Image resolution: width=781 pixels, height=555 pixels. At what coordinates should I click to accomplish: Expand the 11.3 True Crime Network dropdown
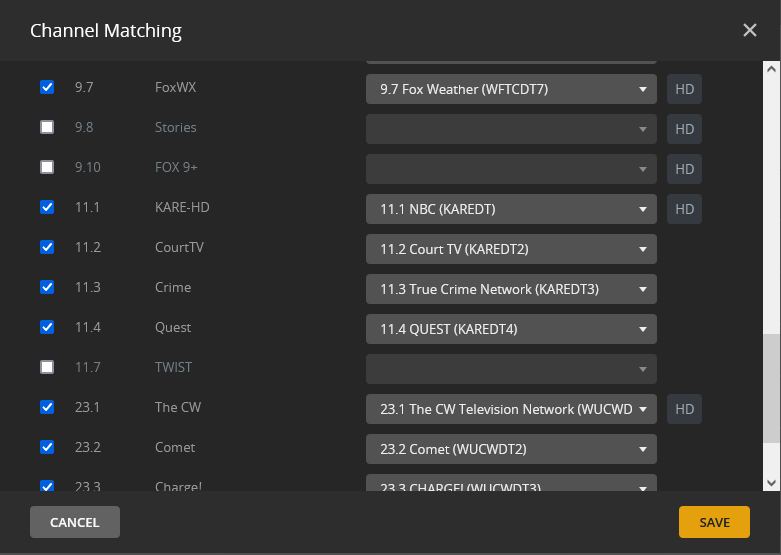[511, 289]
